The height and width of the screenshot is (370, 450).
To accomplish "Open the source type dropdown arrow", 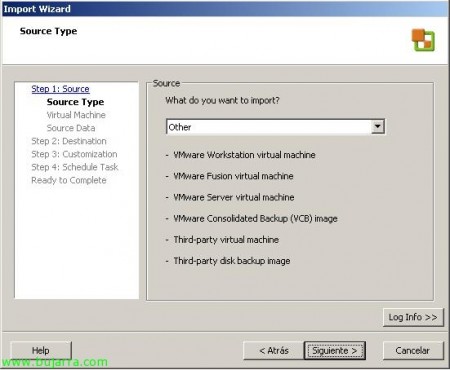I will [x=378, y=127].
